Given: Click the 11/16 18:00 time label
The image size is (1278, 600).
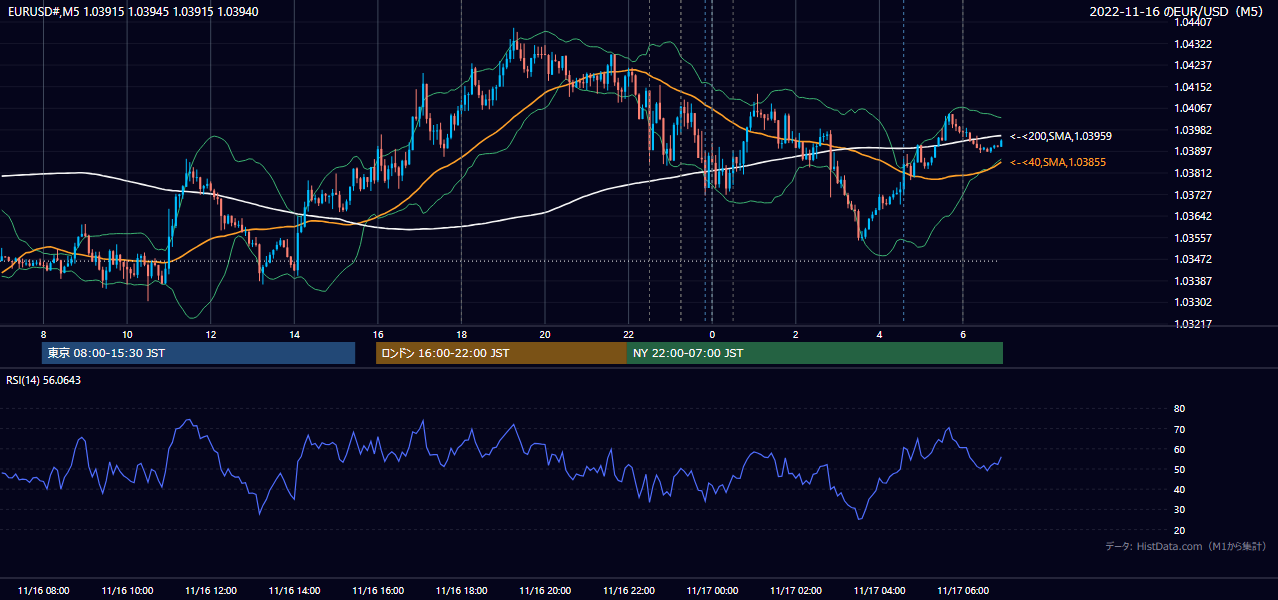Looking at the screenshot, I should (461, 591).
